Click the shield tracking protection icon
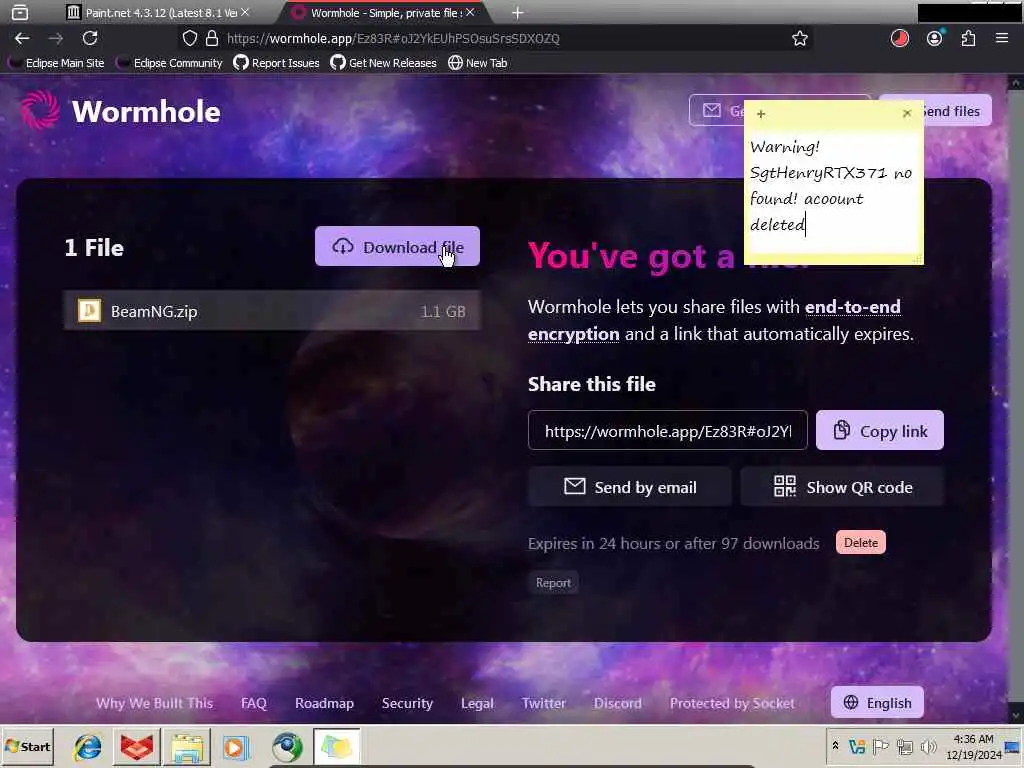Image resolution: width=1024 pixels, height=768 pixels. coord(189,39)
